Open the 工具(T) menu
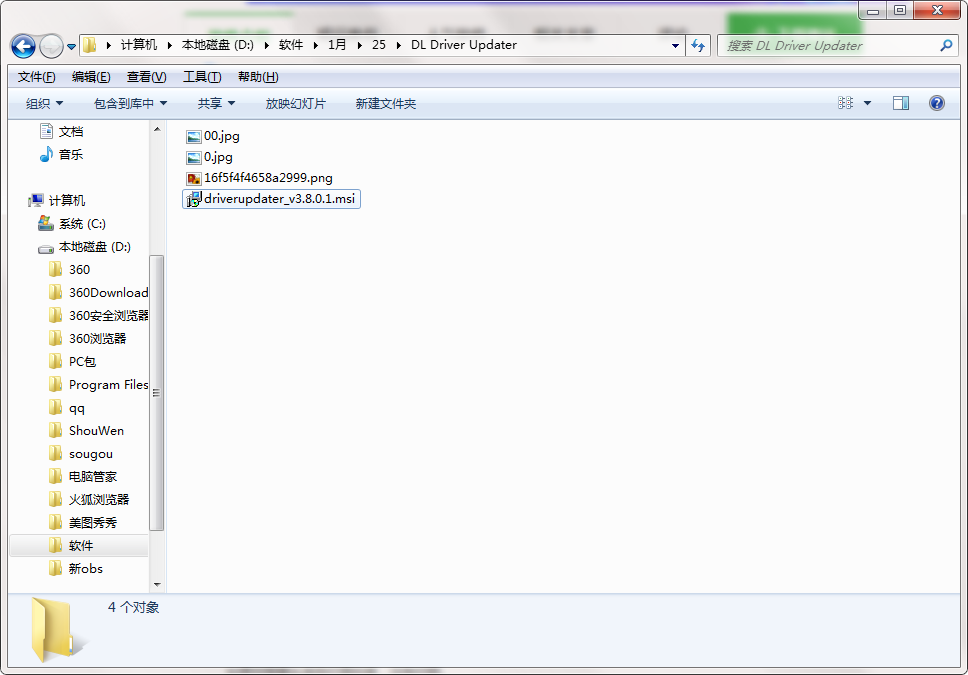This screenshot has height=675, width=968. 202,77
